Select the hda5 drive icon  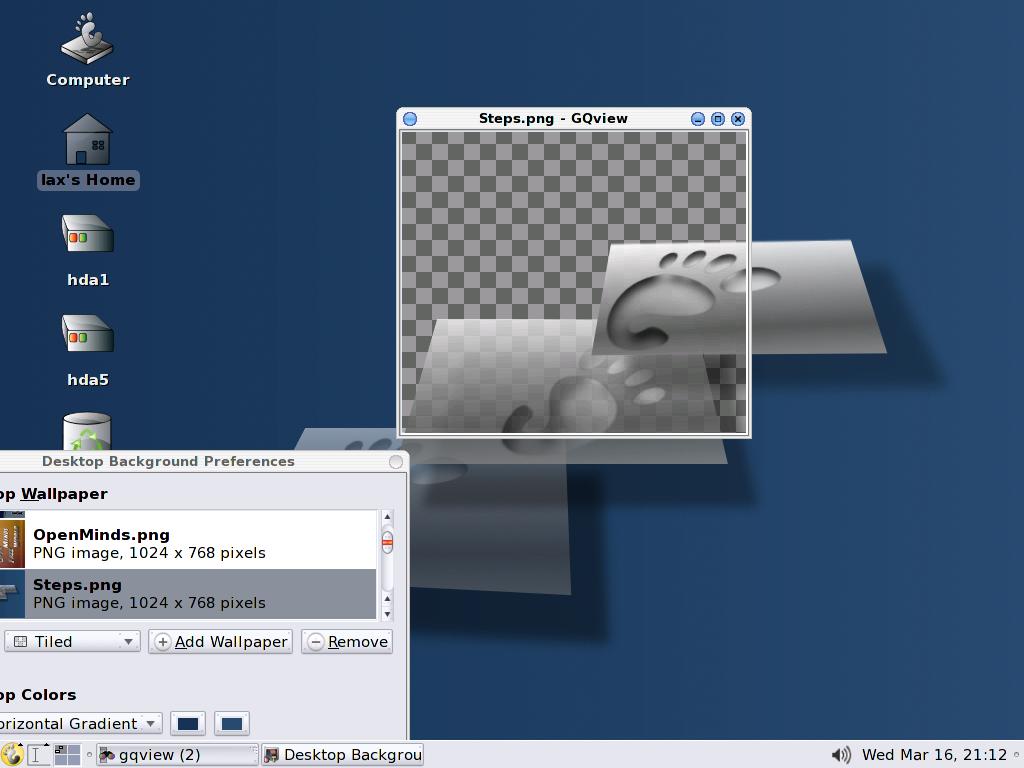(x=88, y=334)
